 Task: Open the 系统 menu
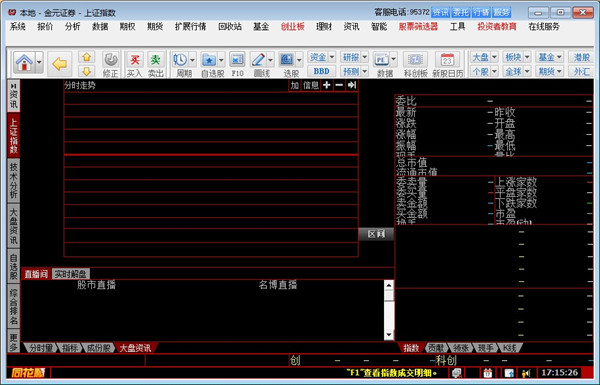click(18, 26)
